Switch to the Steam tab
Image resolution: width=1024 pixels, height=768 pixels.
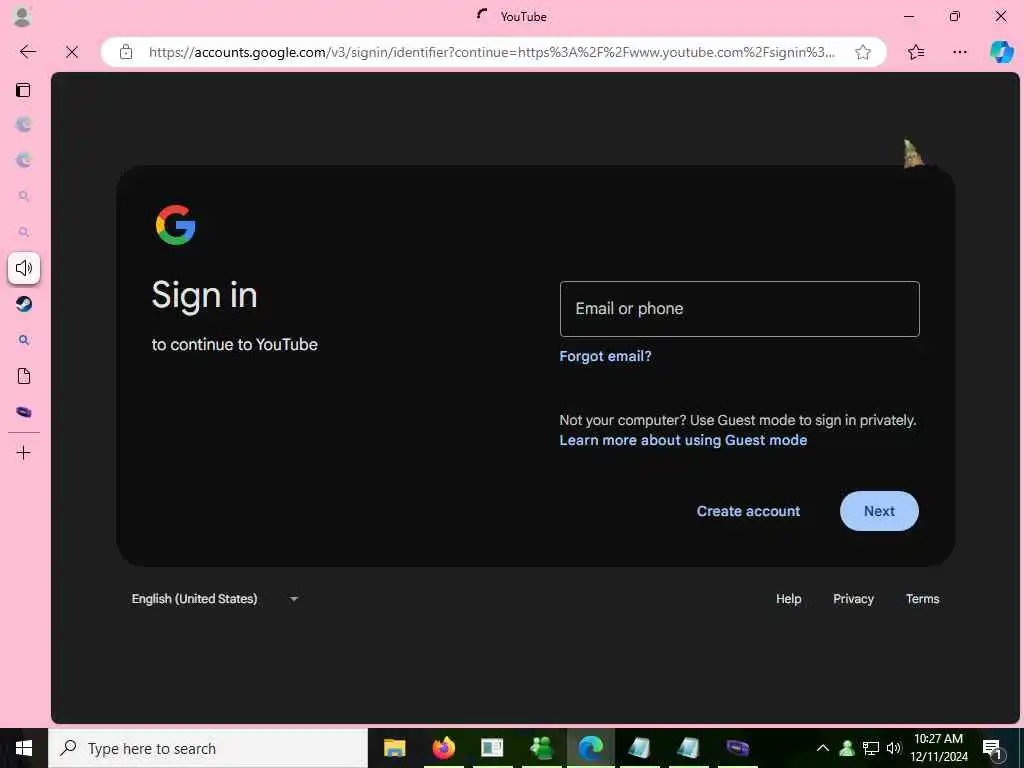click(24, 304)
